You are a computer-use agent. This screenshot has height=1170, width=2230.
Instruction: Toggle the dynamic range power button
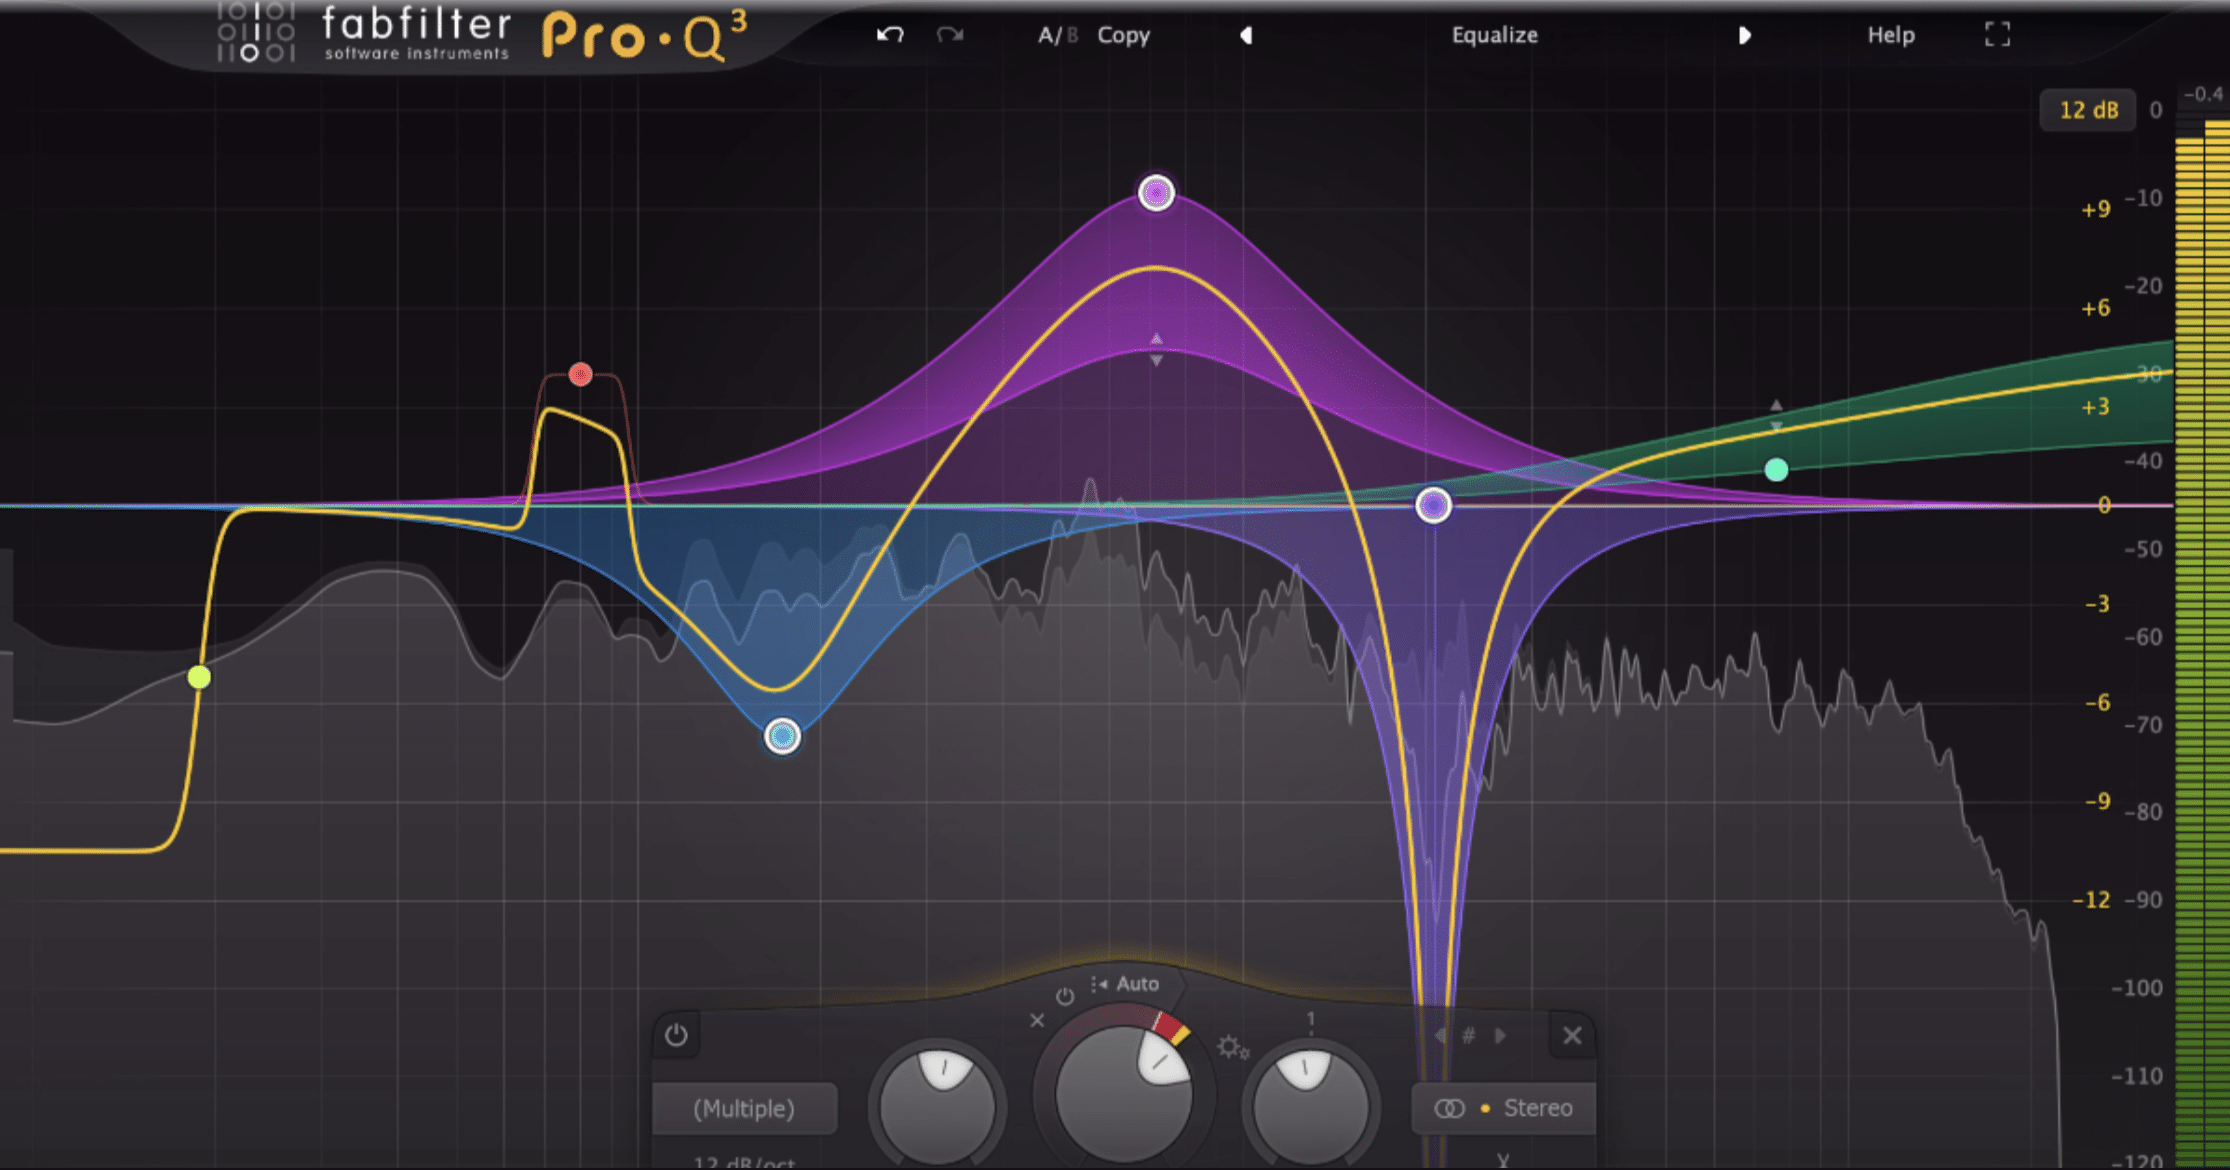[1064, 997]
